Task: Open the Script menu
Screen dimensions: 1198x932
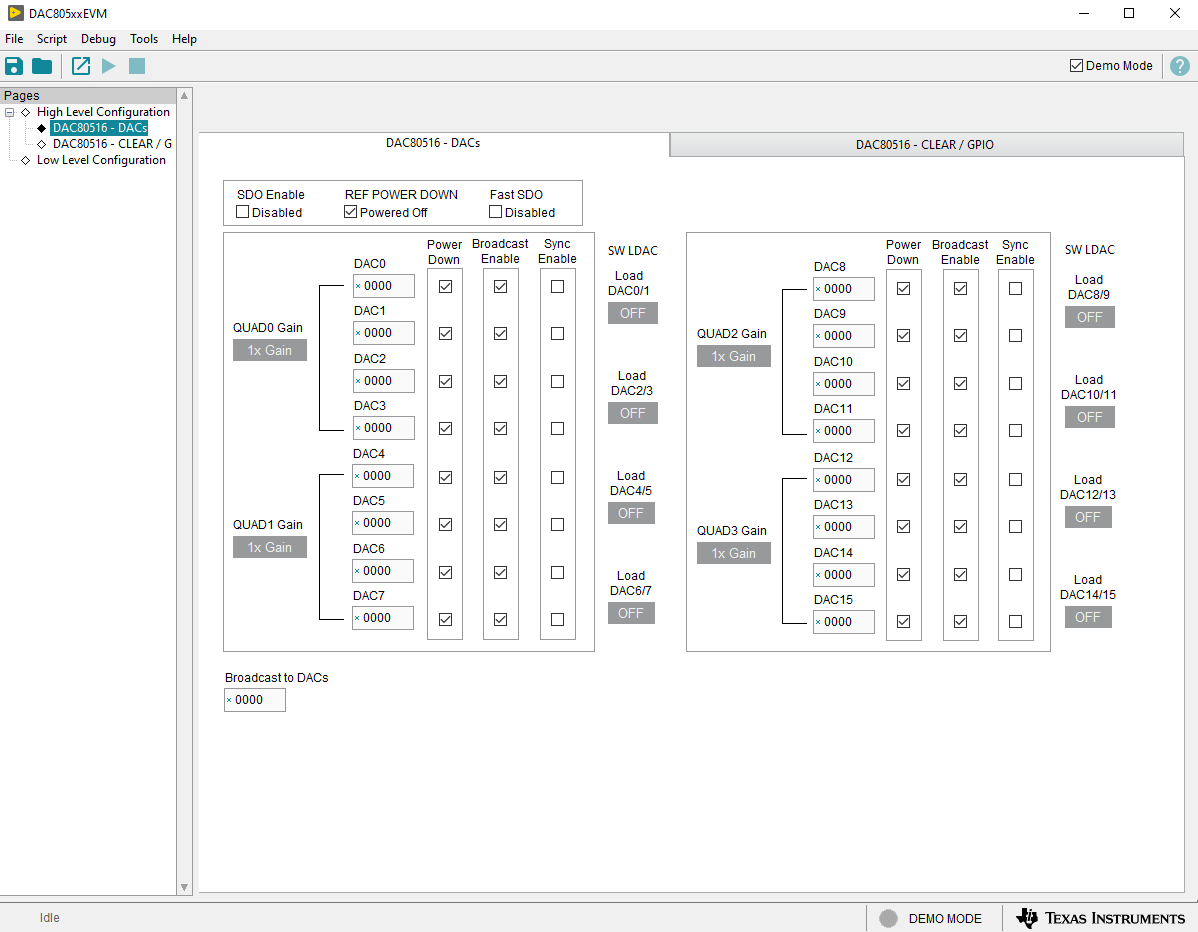Action: tap(52, 39)
